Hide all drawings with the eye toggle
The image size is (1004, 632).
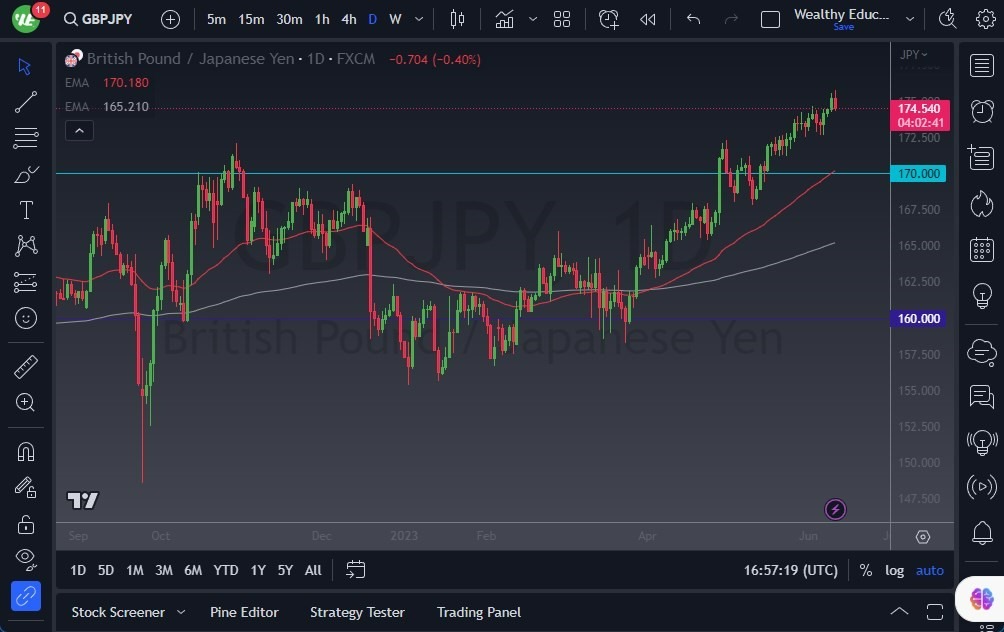[26, 559]
